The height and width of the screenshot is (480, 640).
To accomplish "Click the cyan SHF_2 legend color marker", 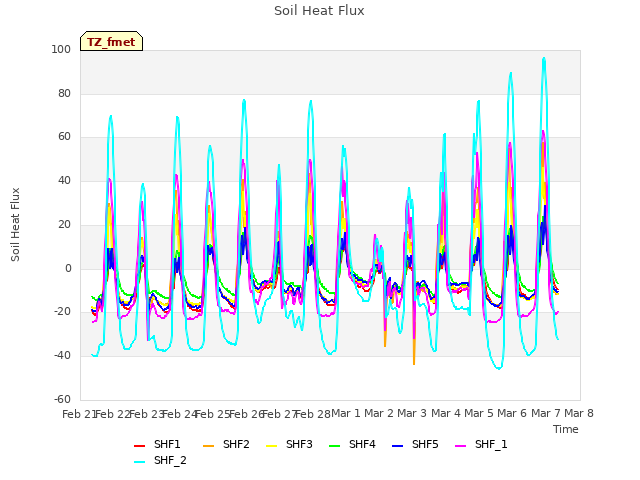I will (x=140, y=462).
